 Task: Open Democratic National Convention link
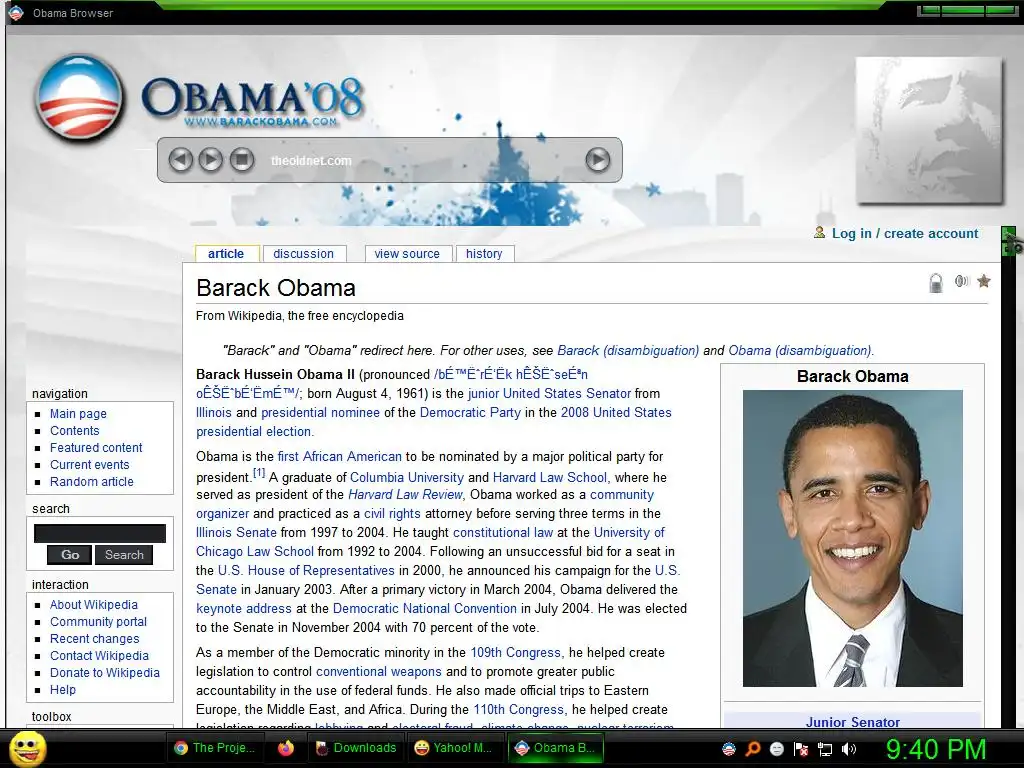point(424,609)
